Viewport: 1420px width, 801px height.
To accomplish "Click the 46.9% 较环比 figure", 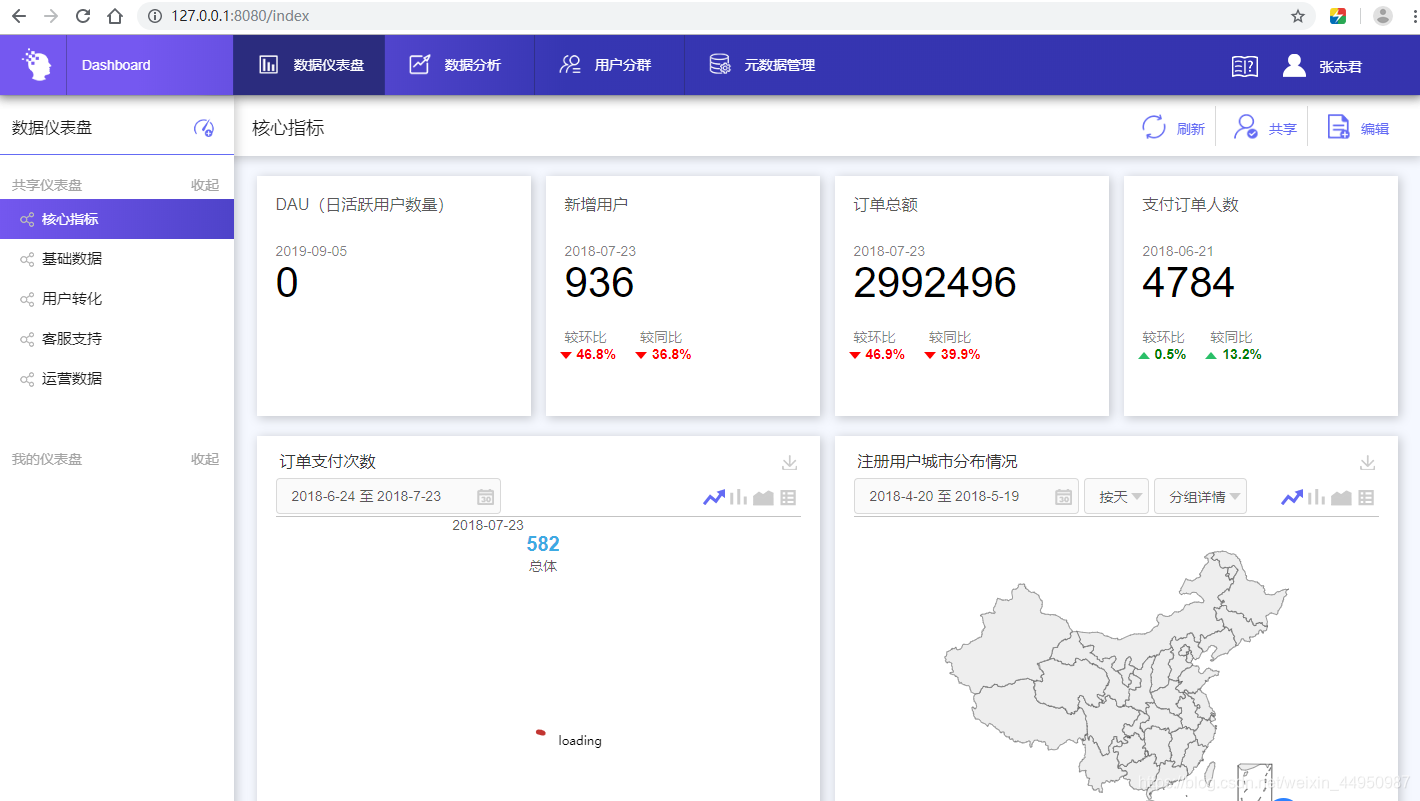I will (885, 354).
